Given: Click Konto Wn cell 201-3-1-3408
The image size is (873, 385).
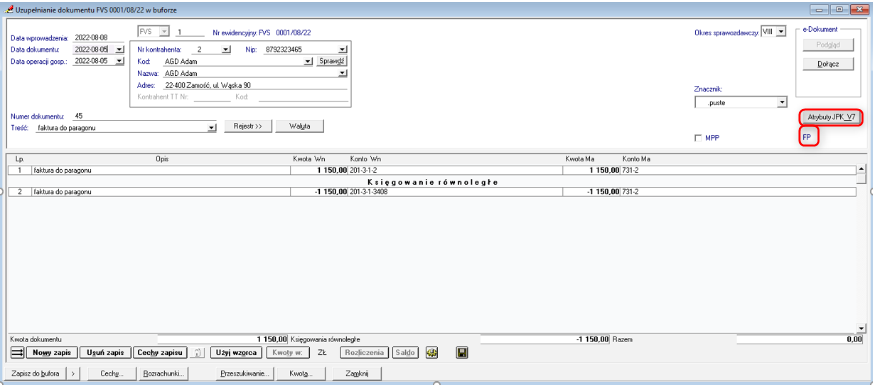Looking at the screenshot, I should click(455, 192).
